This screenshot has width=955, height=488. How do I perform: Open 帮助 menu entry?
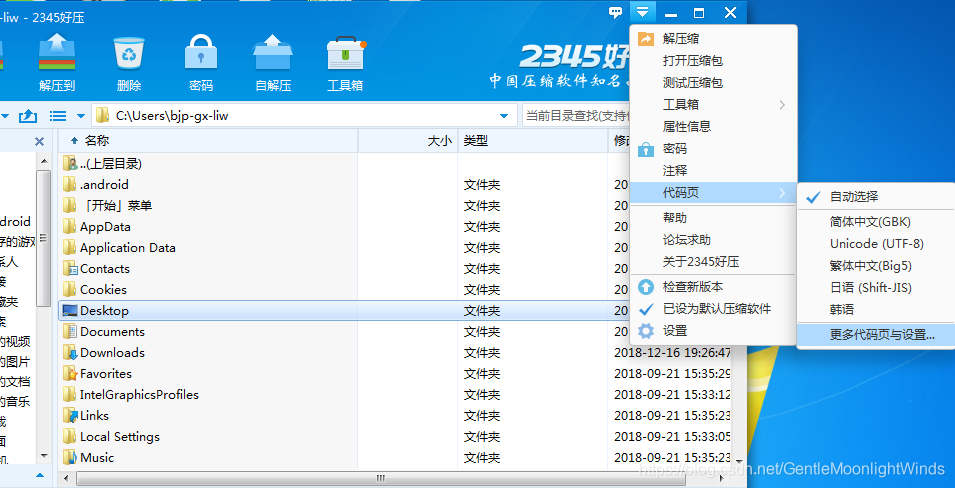pos(713,218)
